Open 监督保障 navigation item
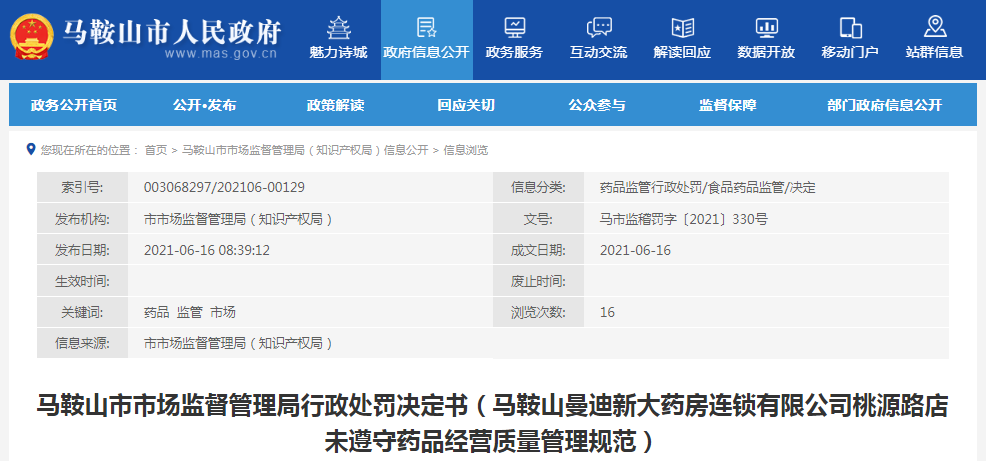This screenshot has width=986, height=461. pos(727,105)
